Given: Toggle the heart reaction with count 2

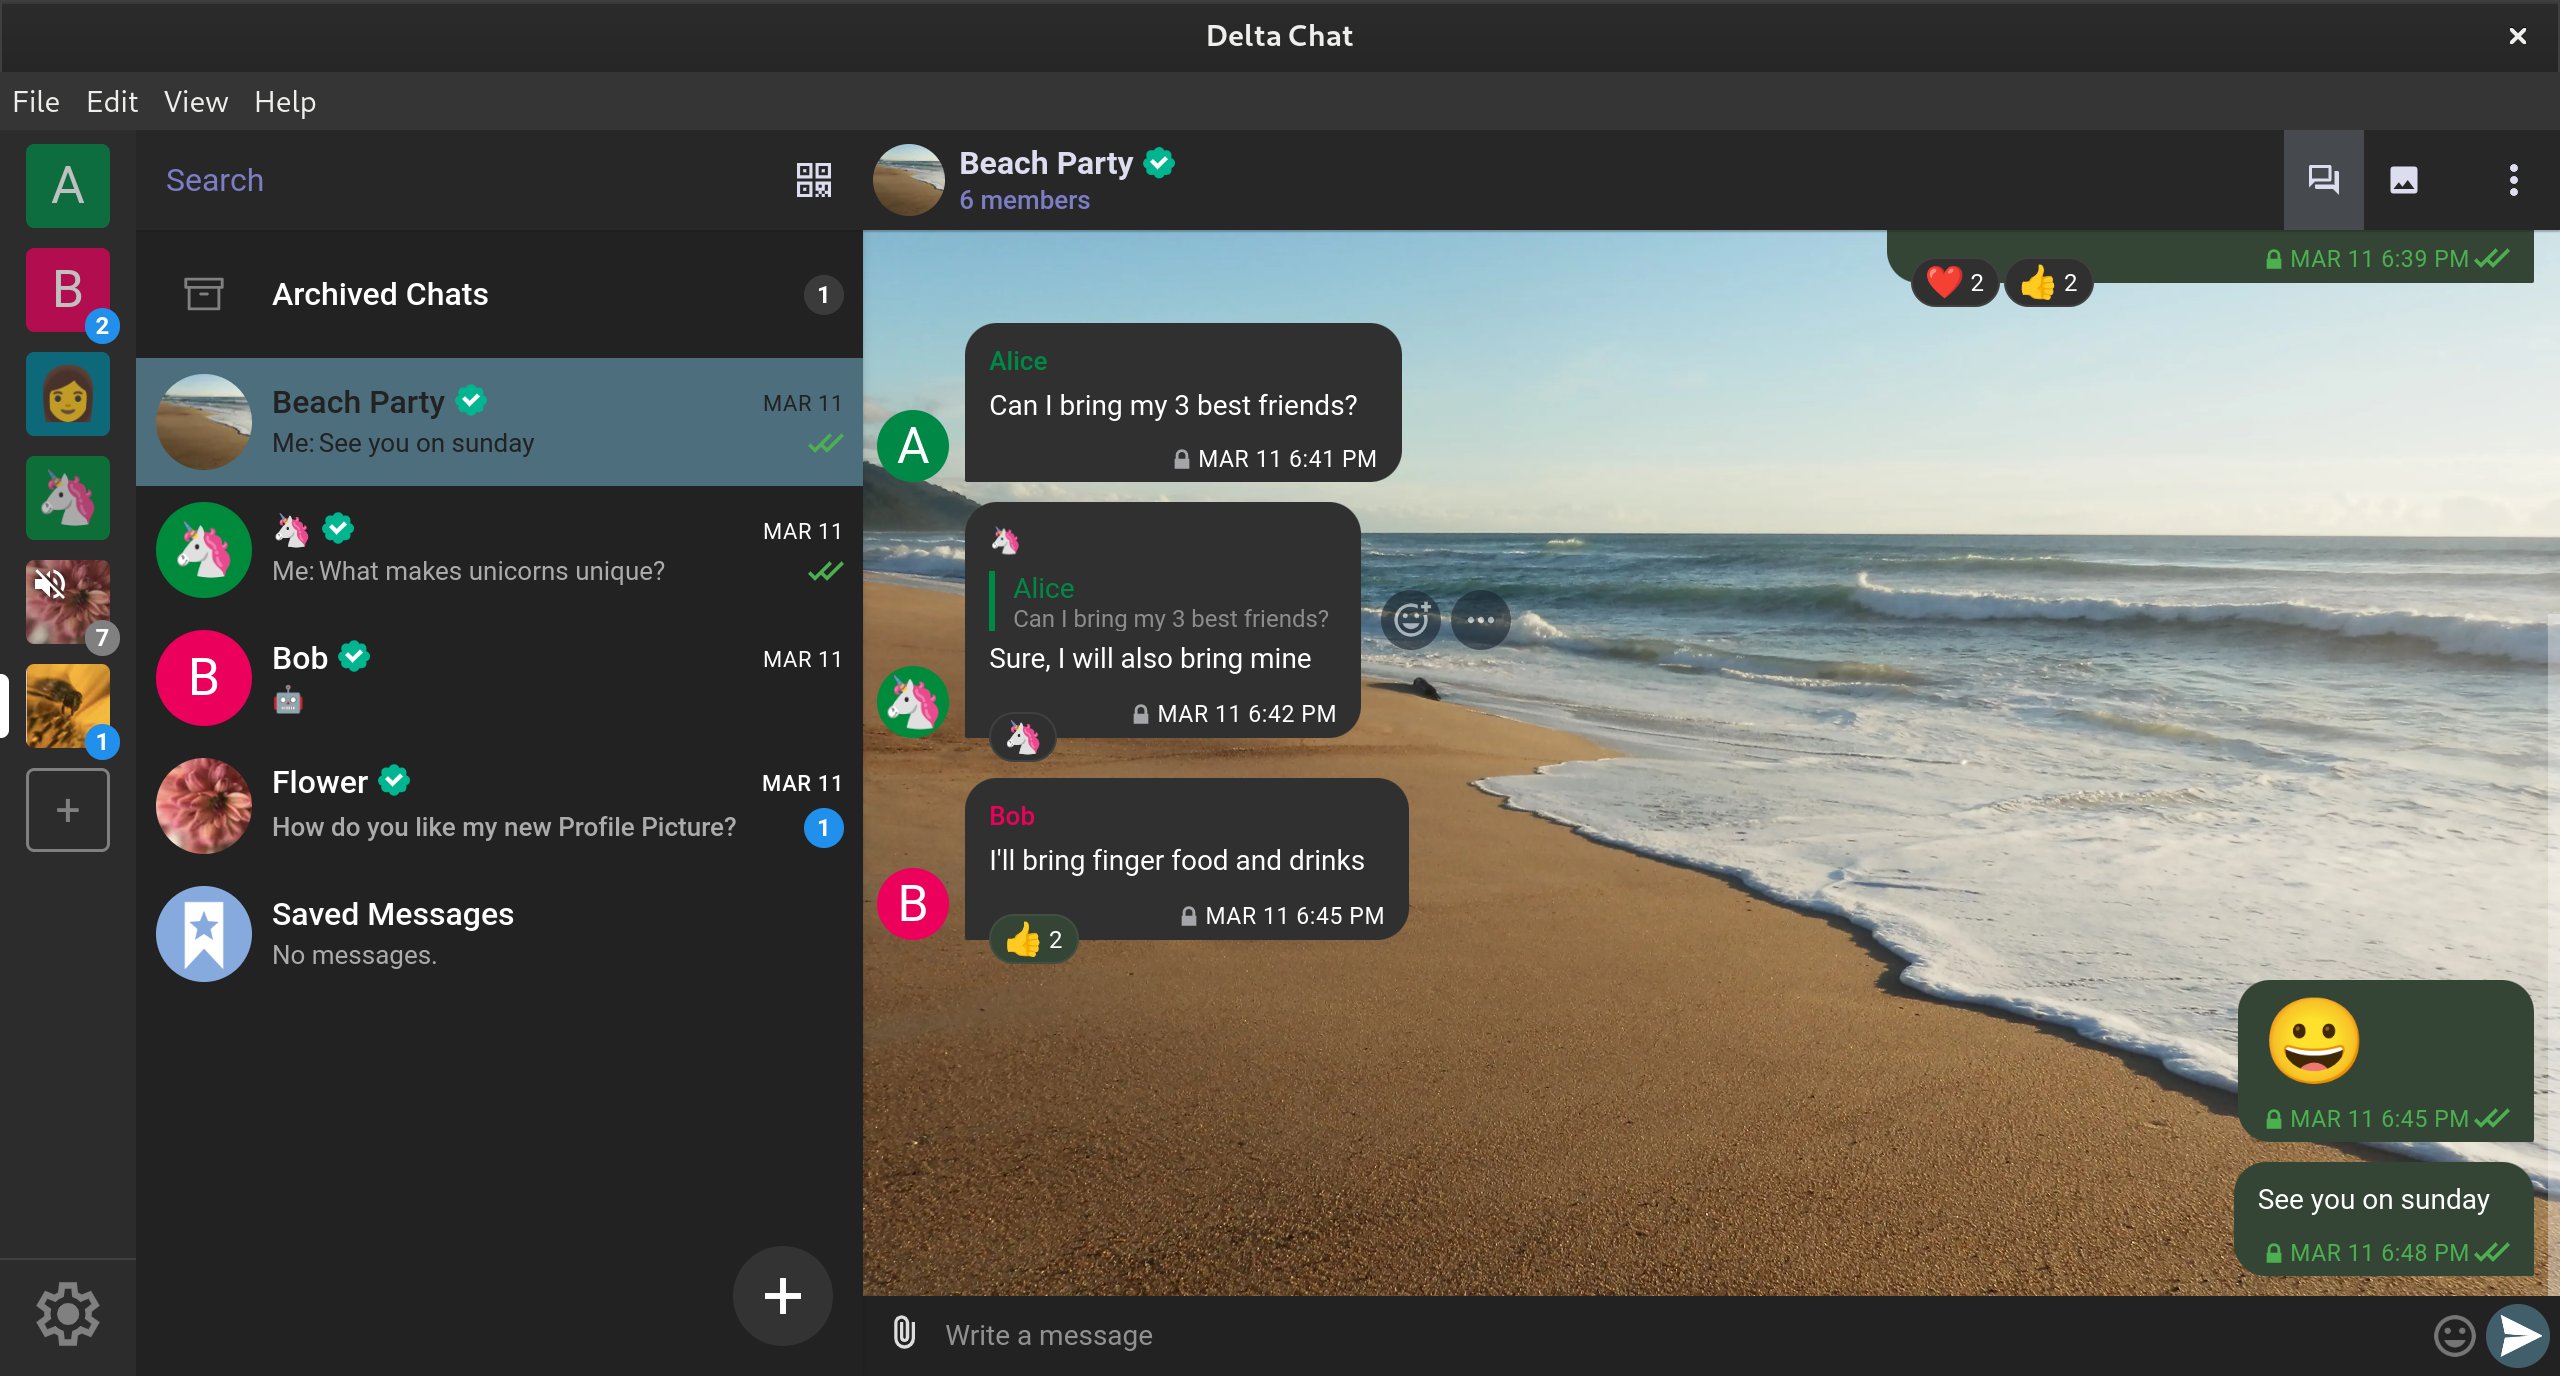Looking at the screenshot, I should pos(1954,283).
